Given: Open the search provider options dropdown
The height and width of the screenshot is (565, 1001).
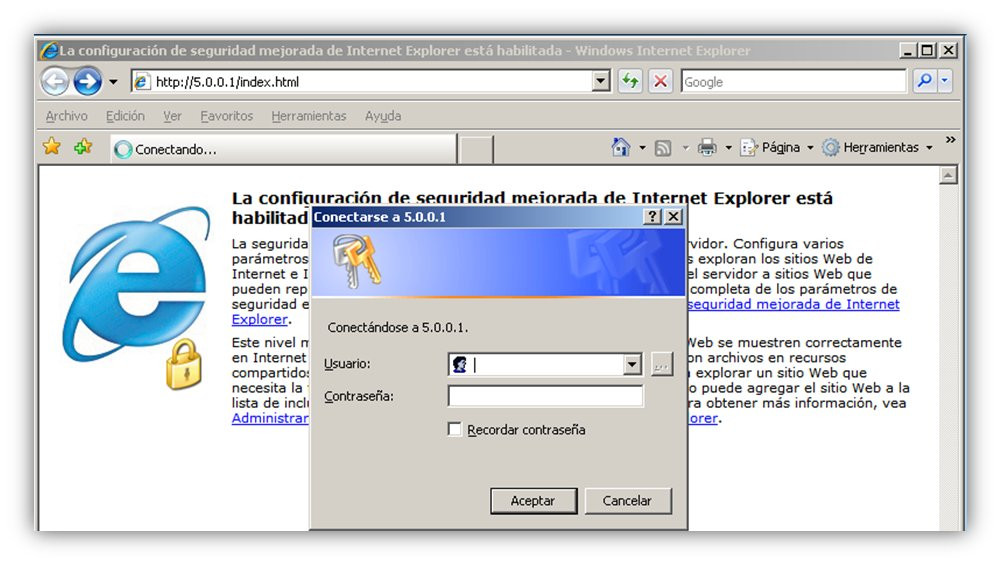Looking at the screenshot, I should point(944,82).
